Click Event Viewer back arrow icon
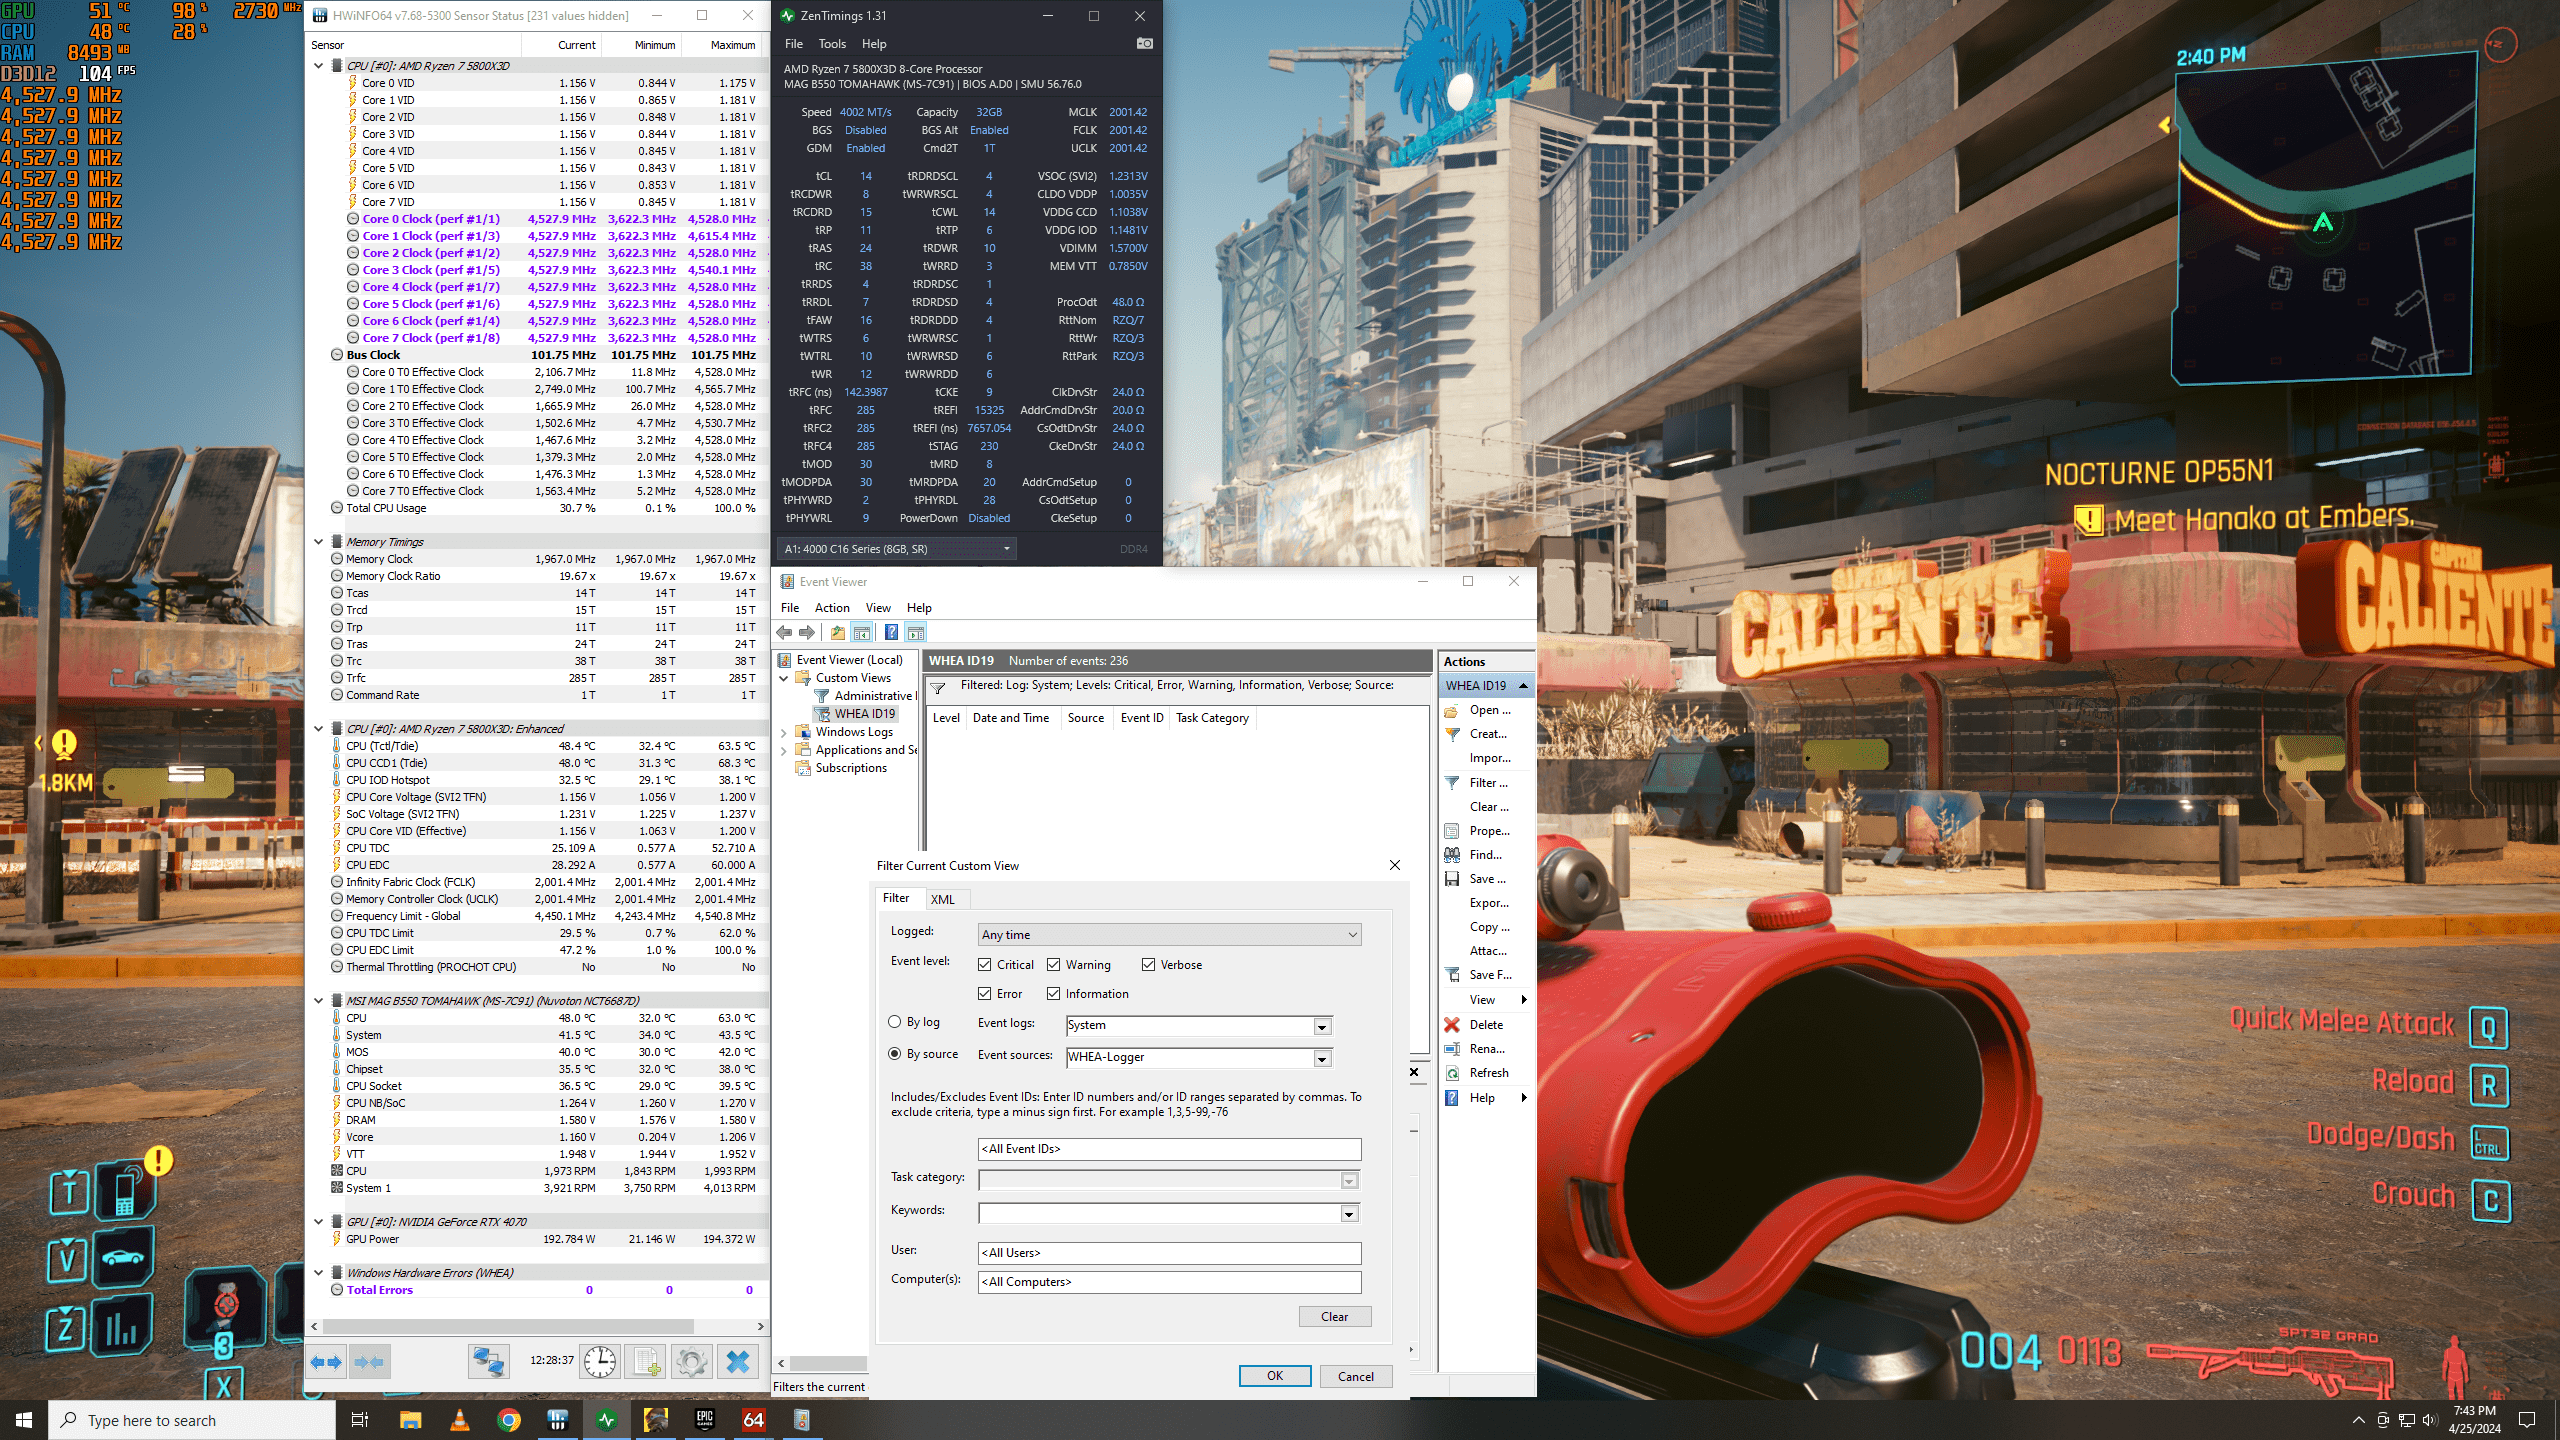 click(x=785, y=632)
